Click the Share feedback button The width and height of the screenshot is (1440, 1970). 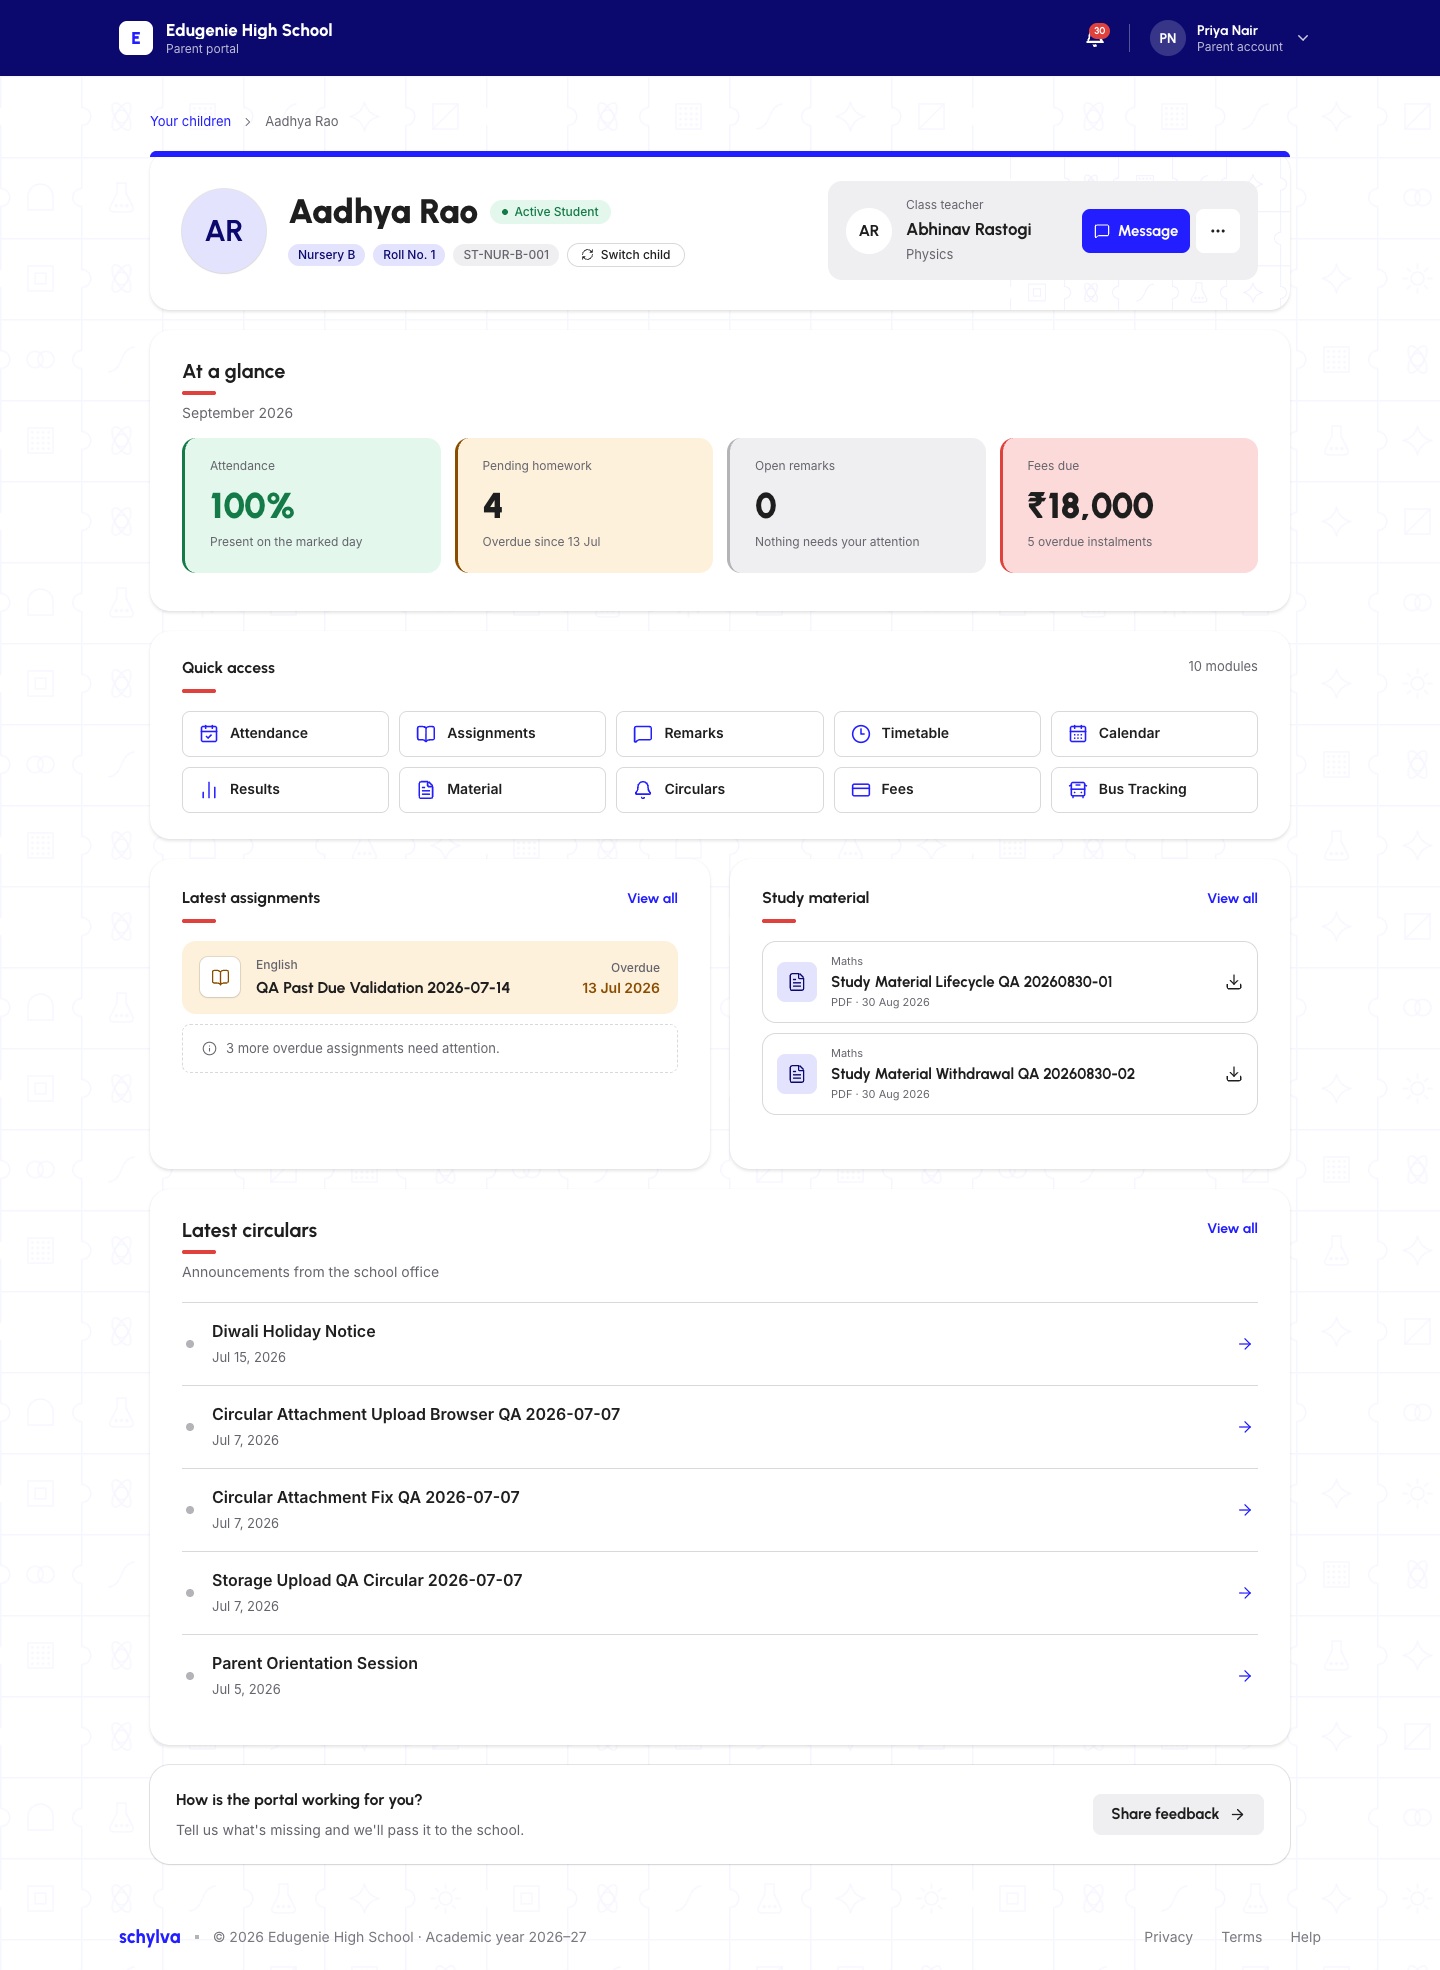(x=1178, y=1815)
